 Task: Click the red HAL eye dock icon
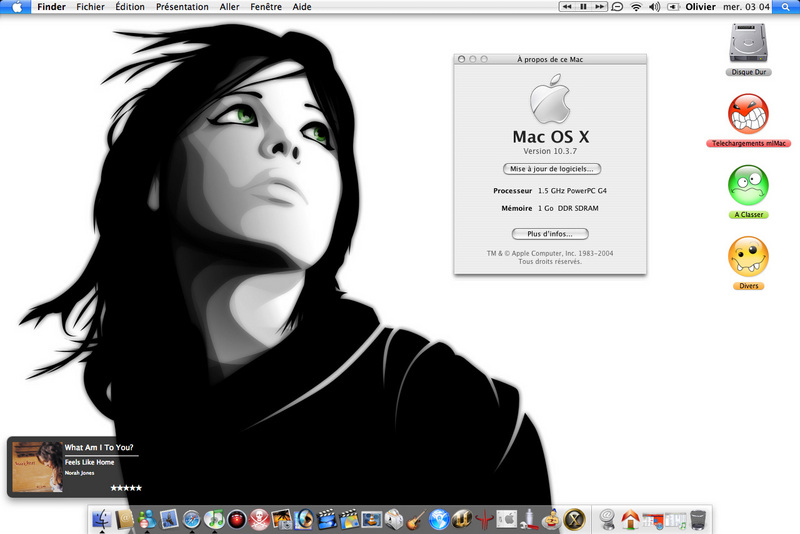point(237,520)
